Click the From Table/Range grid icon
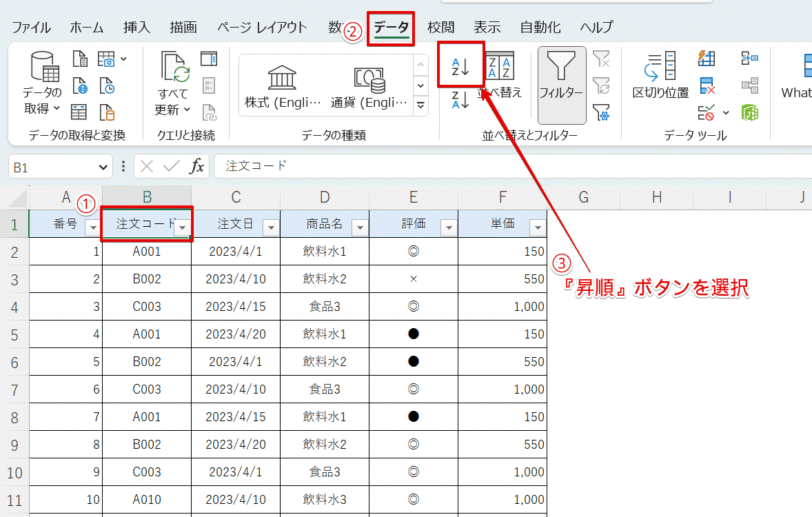Viewport: 812px width, 517px height. [79, 112]
